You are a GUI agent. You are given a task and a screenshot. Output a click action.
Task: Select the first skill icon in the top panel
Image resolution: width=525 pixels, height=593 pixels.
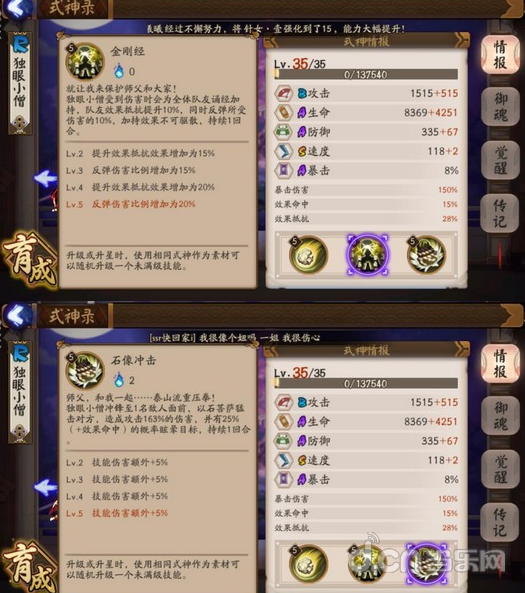(308, 255)
